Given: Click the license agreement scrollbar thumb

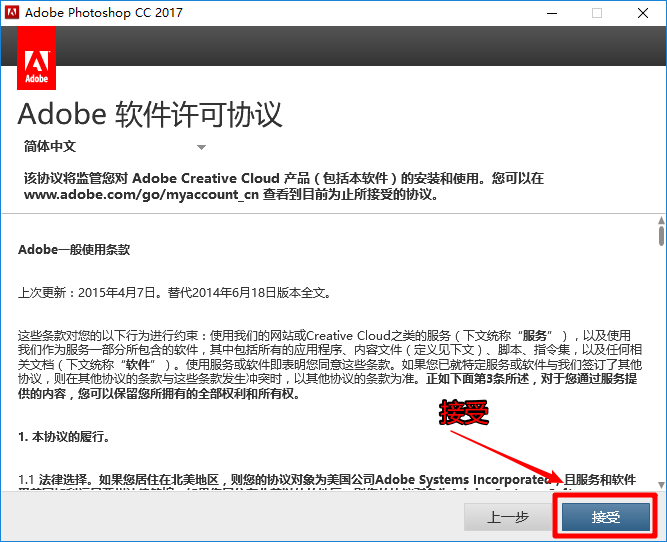Looking at the screenshot, I should (660, 236).
